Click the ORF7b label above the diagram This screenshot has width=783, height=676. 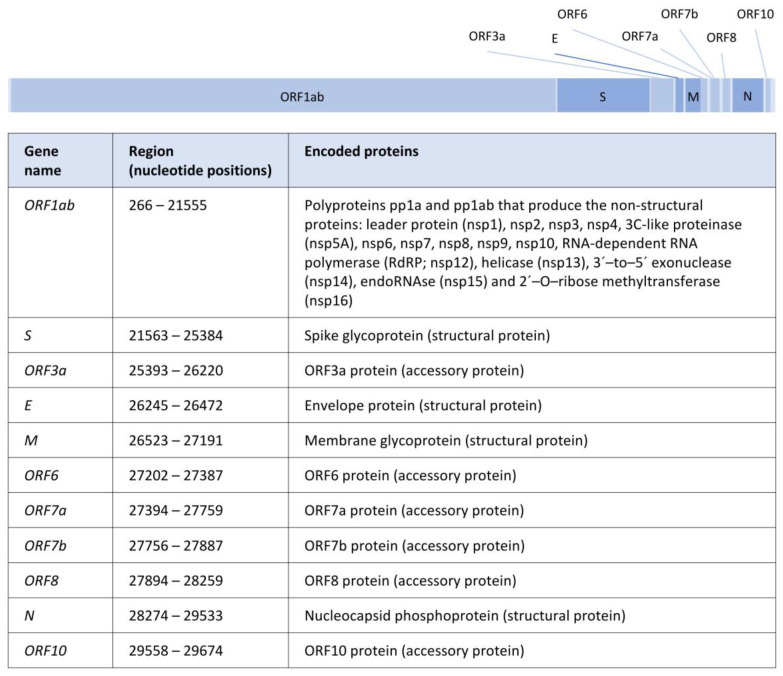[680, 14]
